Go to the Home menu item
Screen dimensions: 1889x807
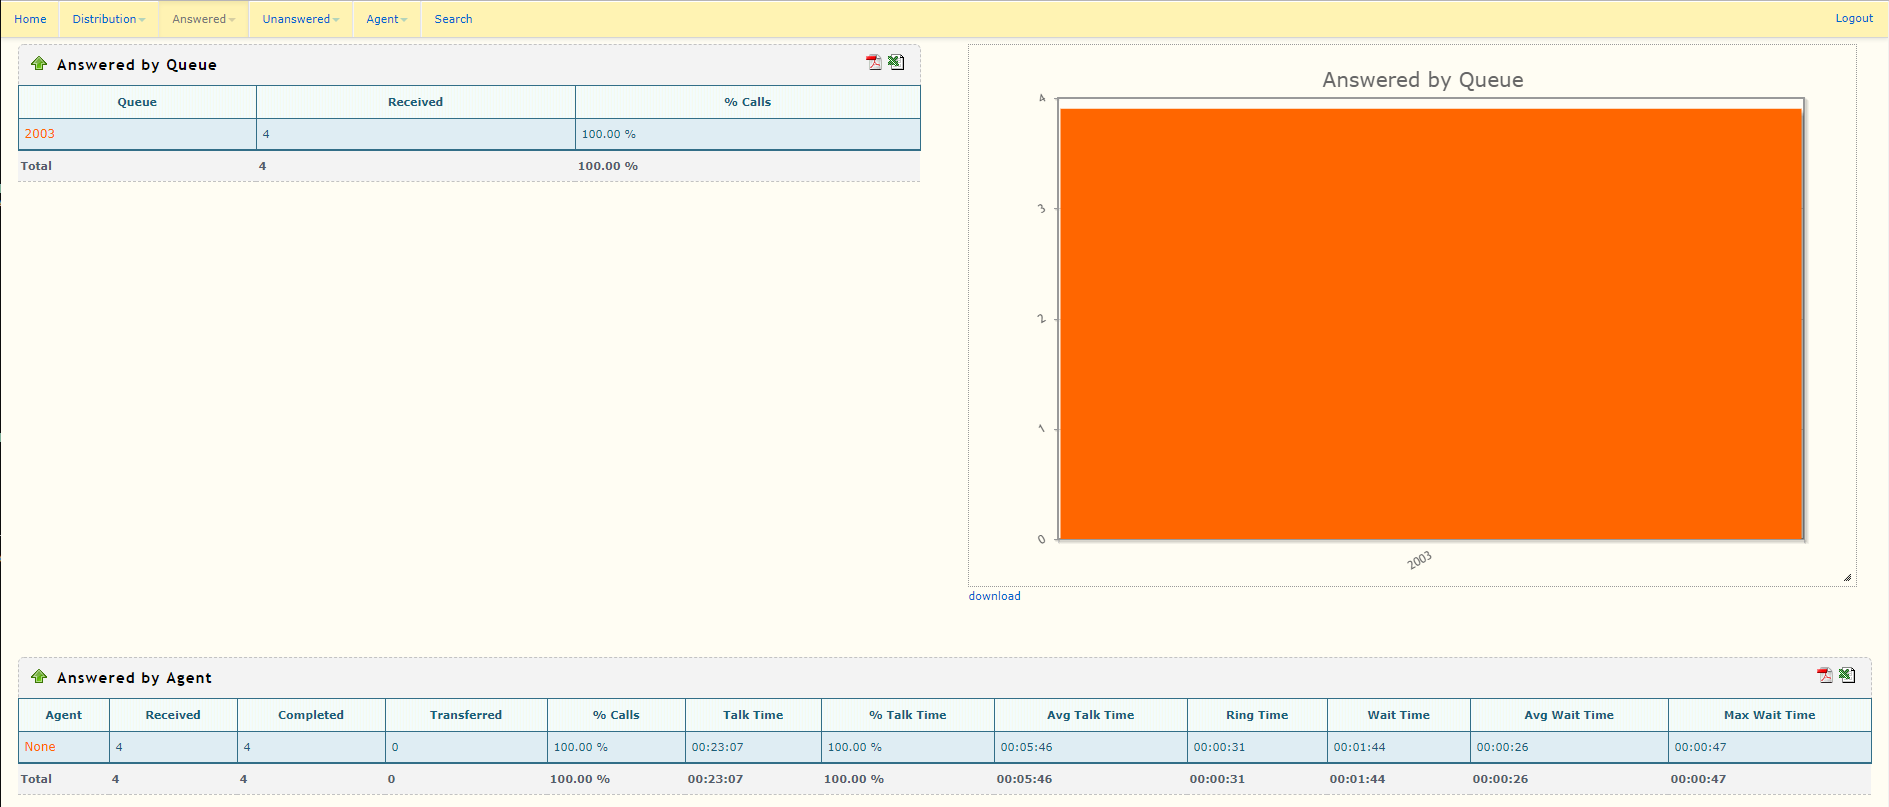point(30,19)
